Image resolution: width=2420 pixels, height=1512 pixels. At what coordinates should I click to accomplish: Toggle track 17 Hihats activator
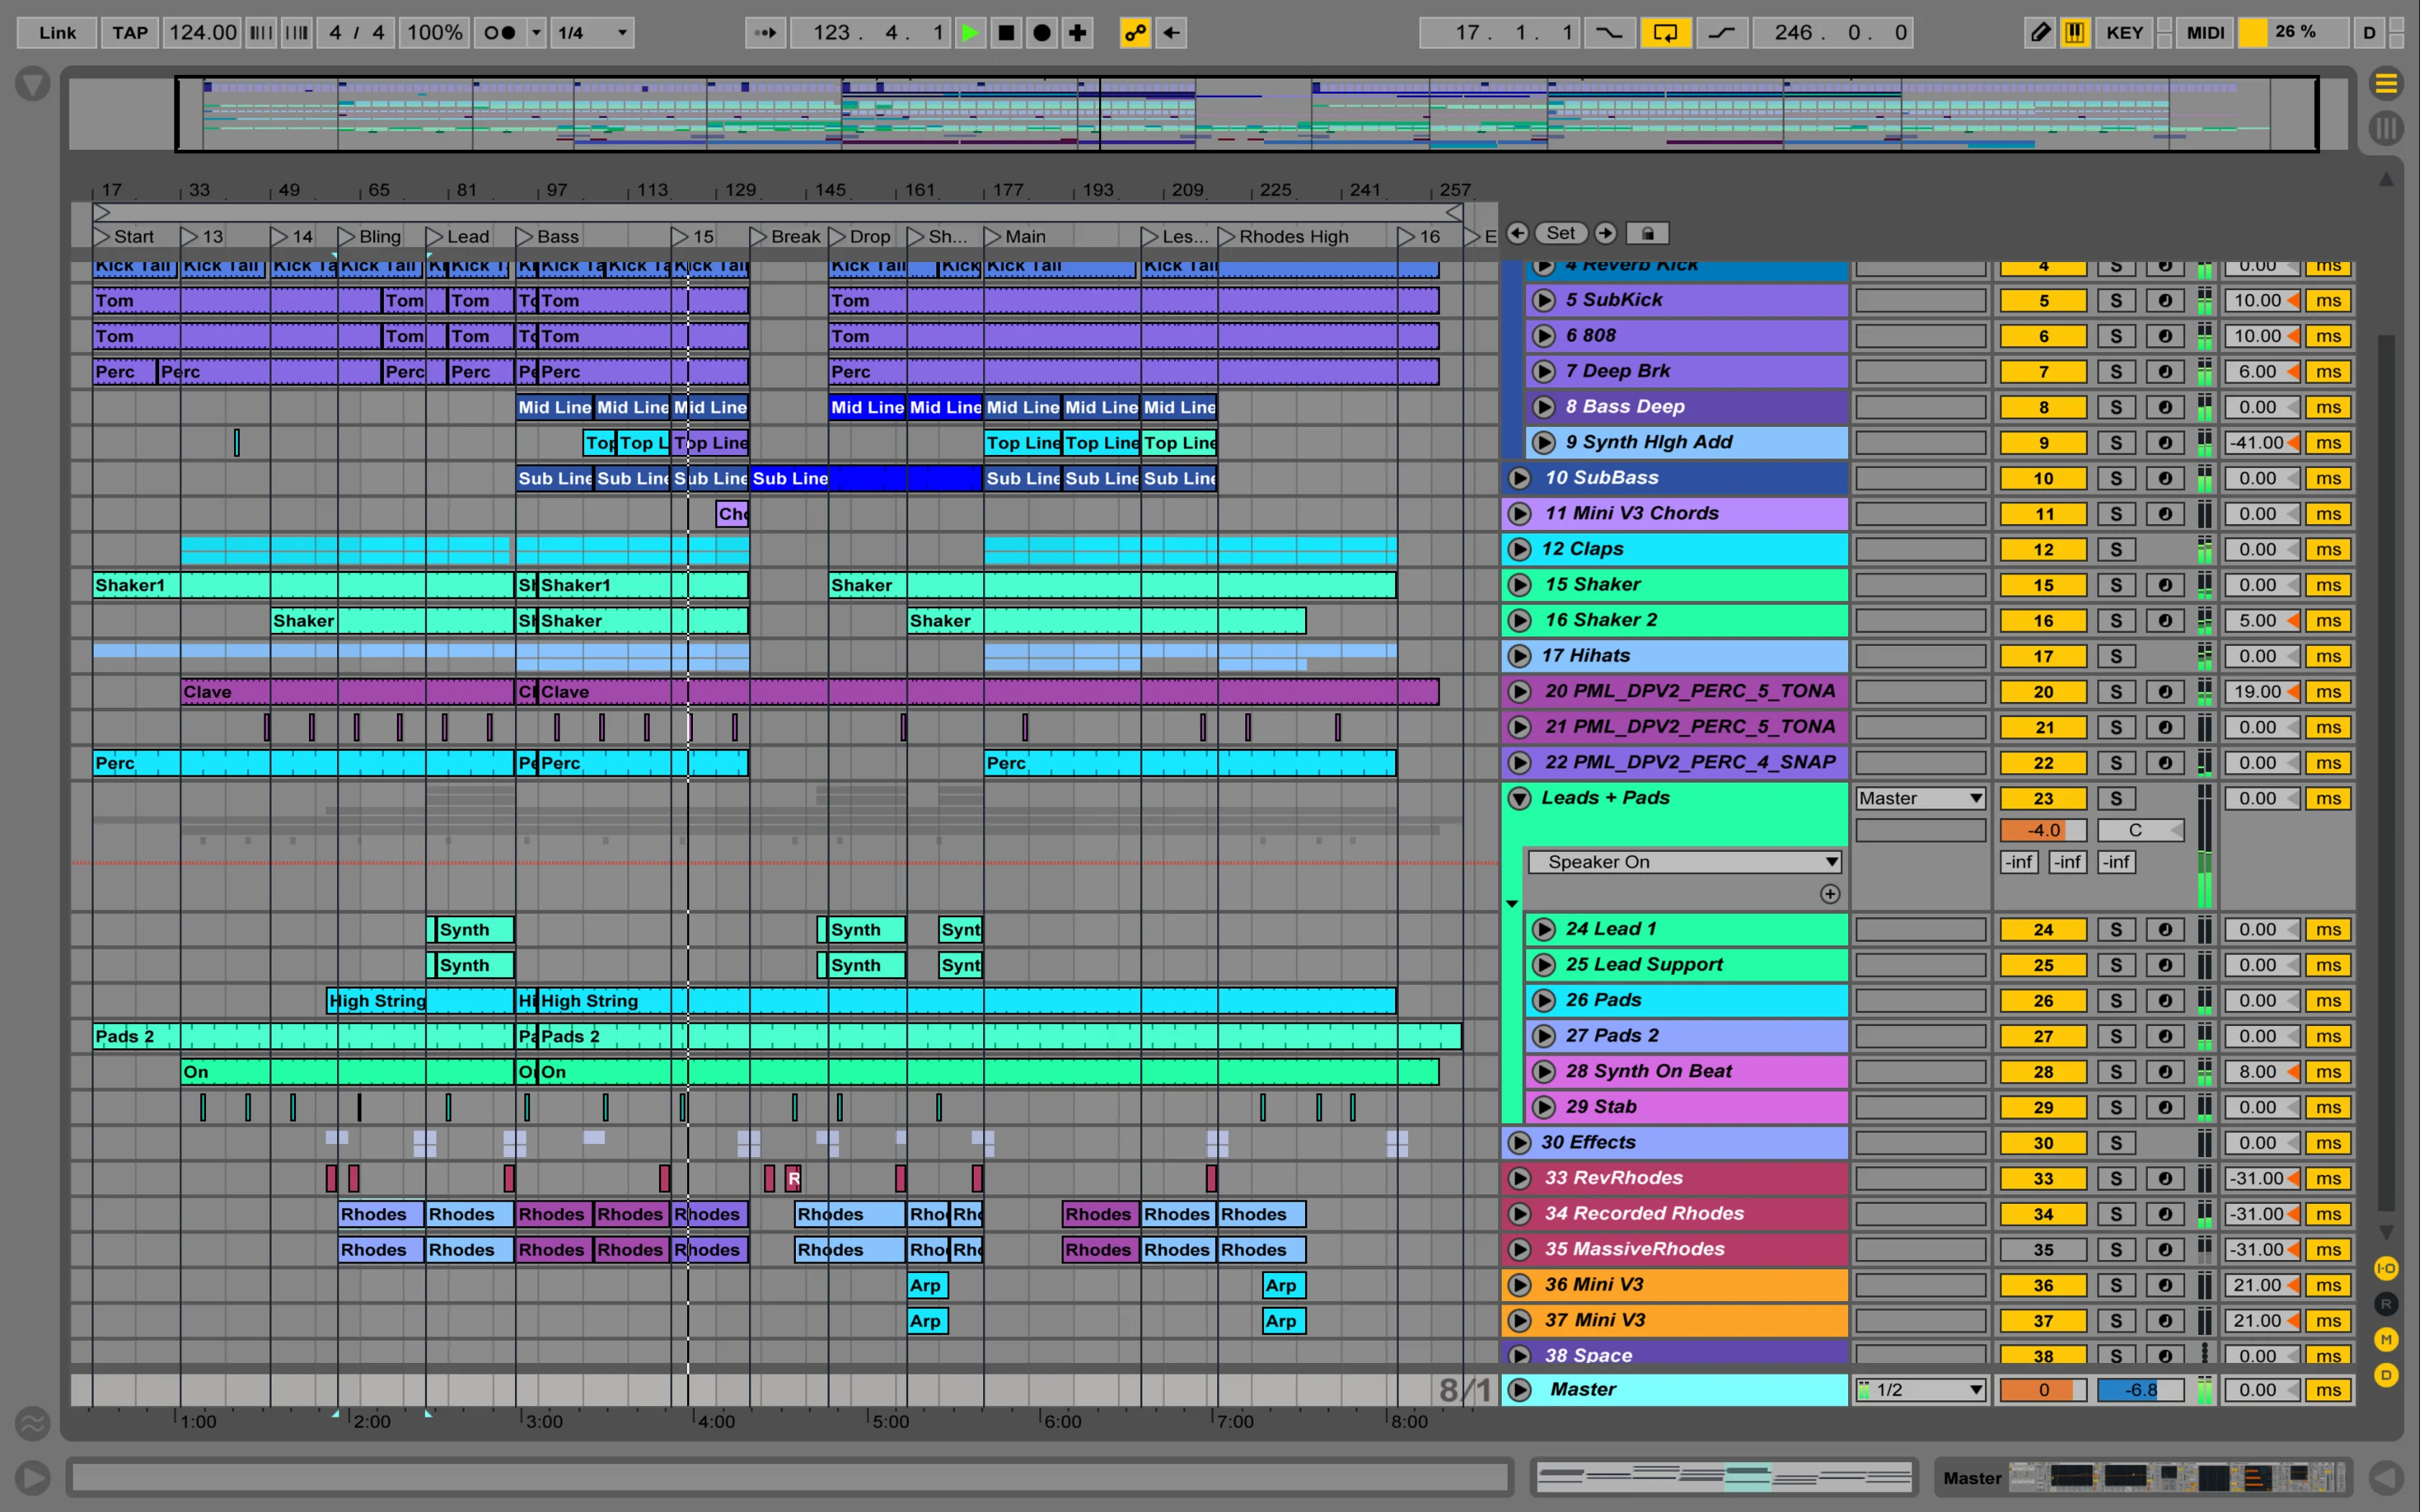point(2043,656)
